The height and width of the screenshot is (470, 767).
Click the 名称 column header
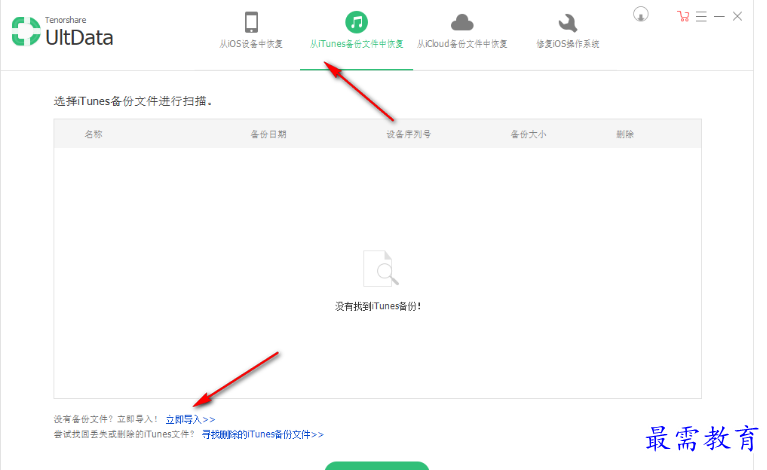tap(93, 134)
